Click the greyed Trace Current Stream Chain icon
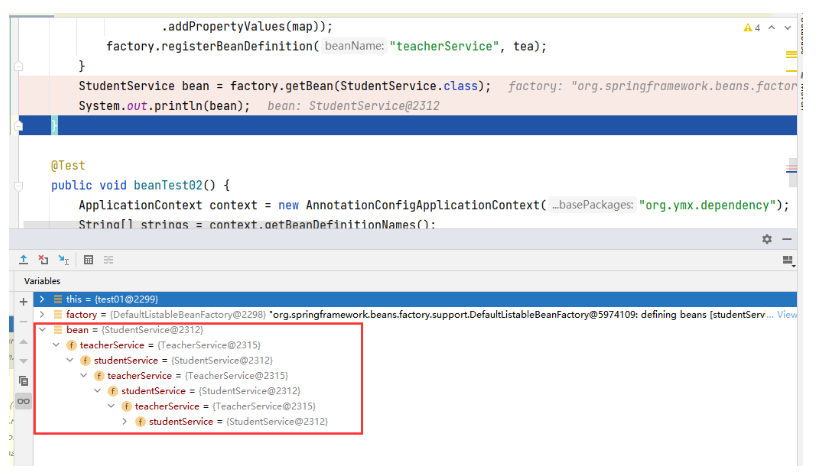Image resolution: width=823 pixels, height=476 pixels. pyautogui.click(x=109, y=260)
